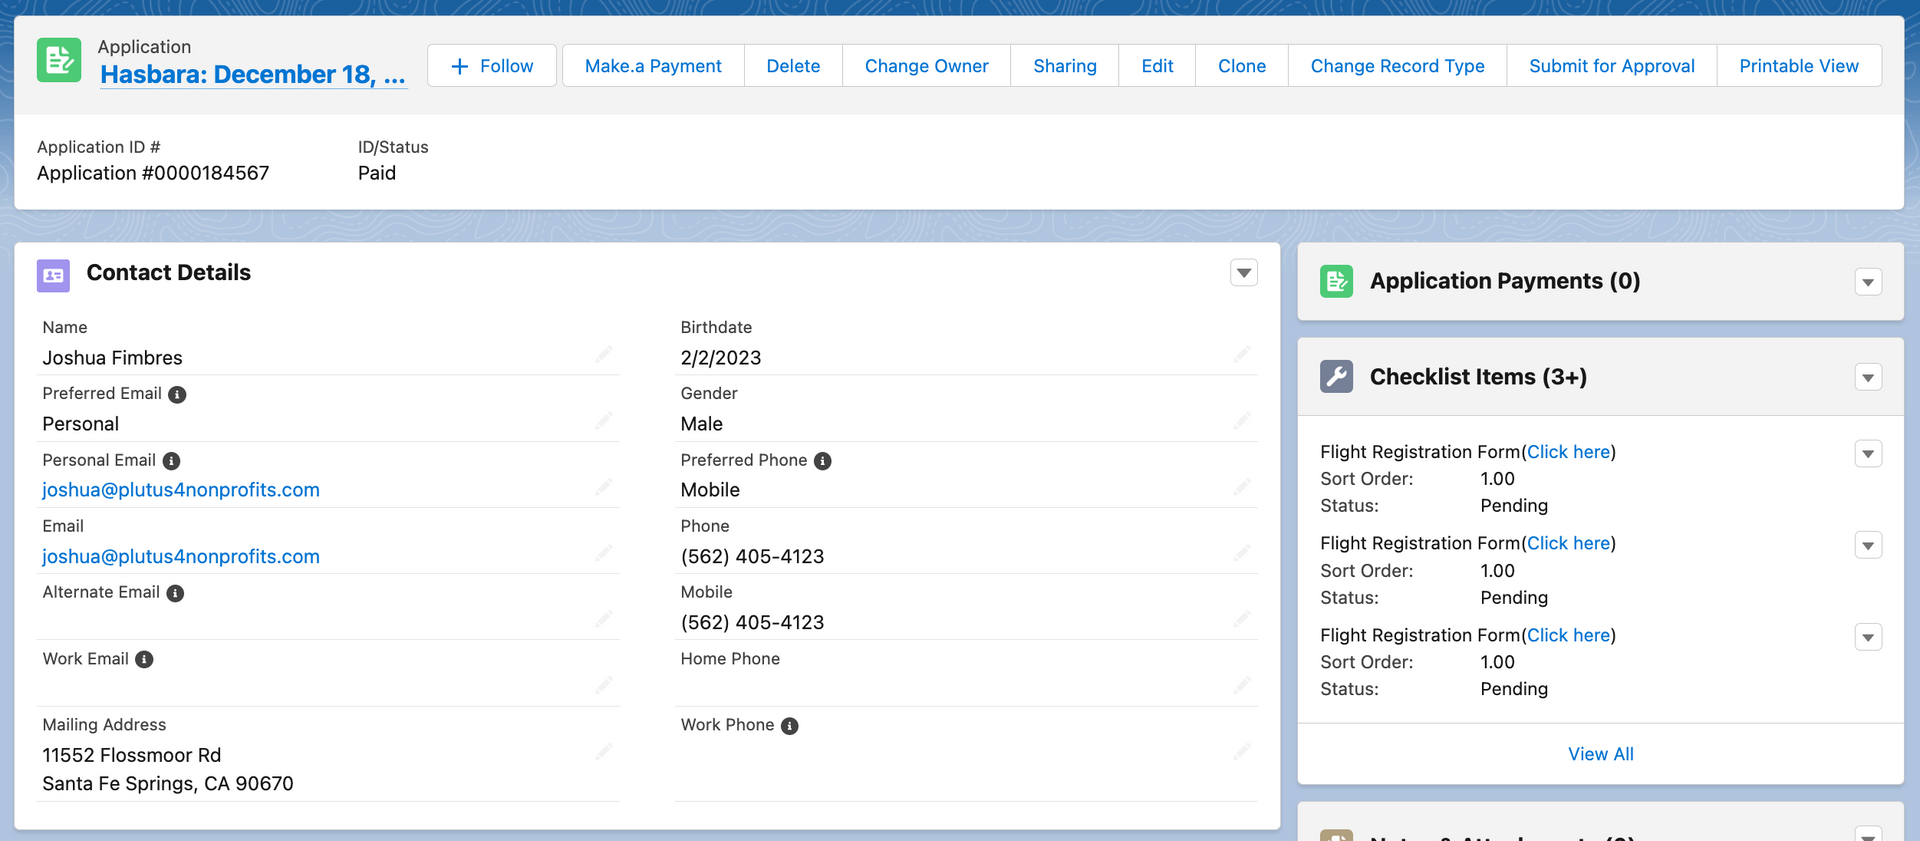Edit Personal Email with pencil icon
Viewport: 1920px width, 841px height.
604,487
